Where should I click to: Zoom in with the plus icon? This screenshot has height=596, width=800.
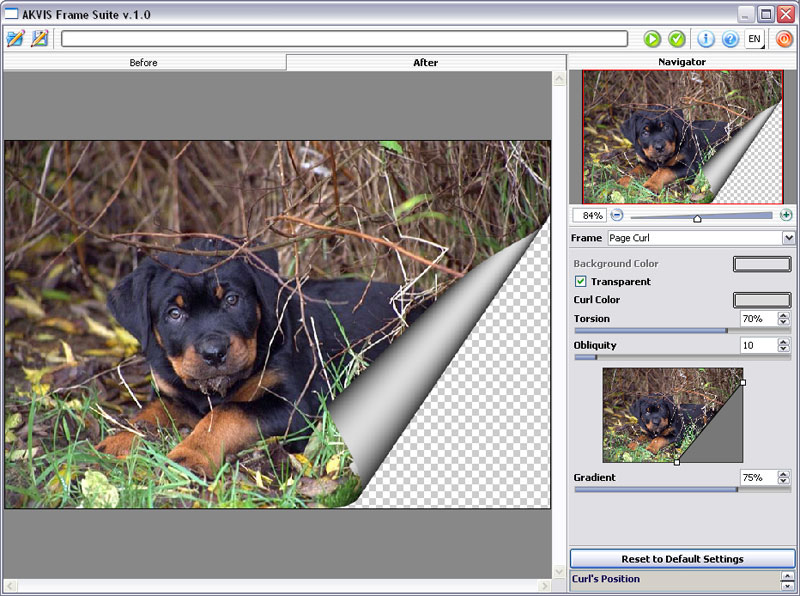tap(786, 215)
